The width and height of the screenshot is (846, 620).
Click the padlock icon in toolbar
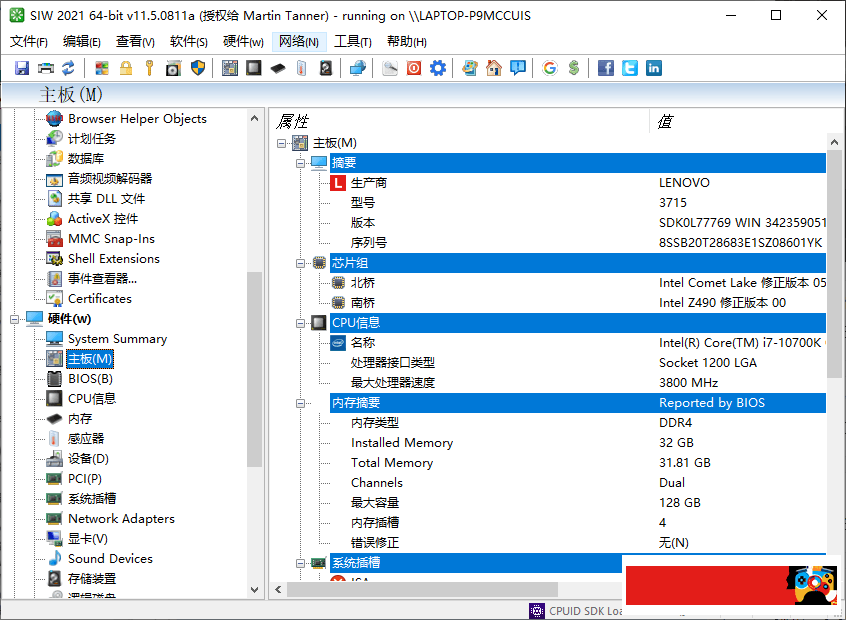point(126,68)
